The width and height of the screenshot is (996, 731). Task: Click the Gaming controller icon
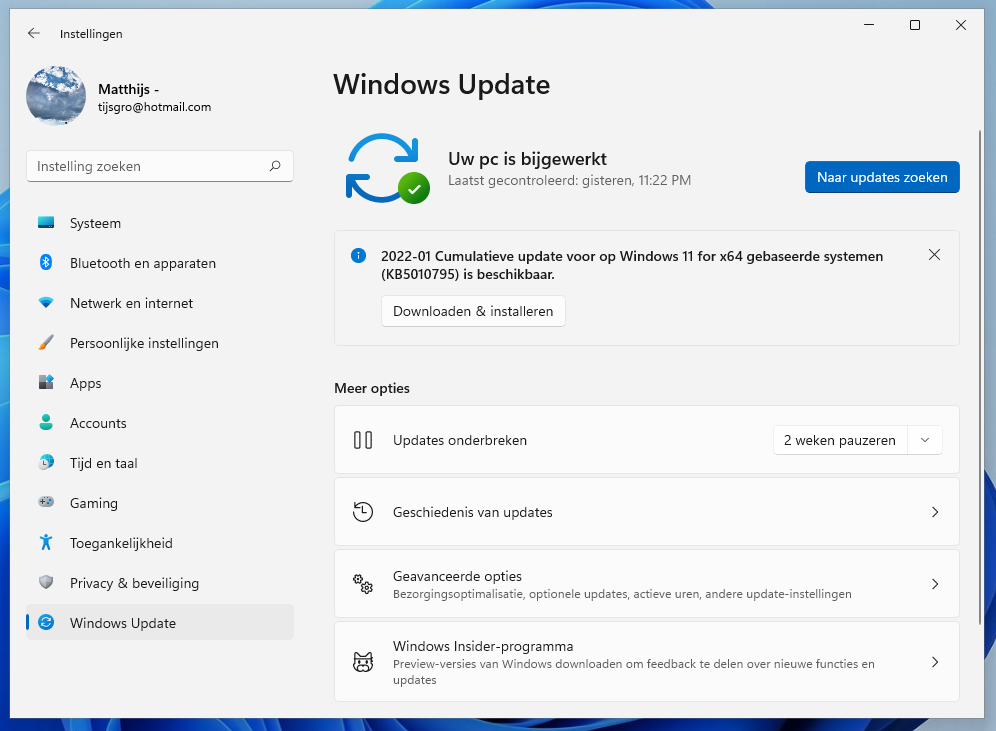[46, 503]
